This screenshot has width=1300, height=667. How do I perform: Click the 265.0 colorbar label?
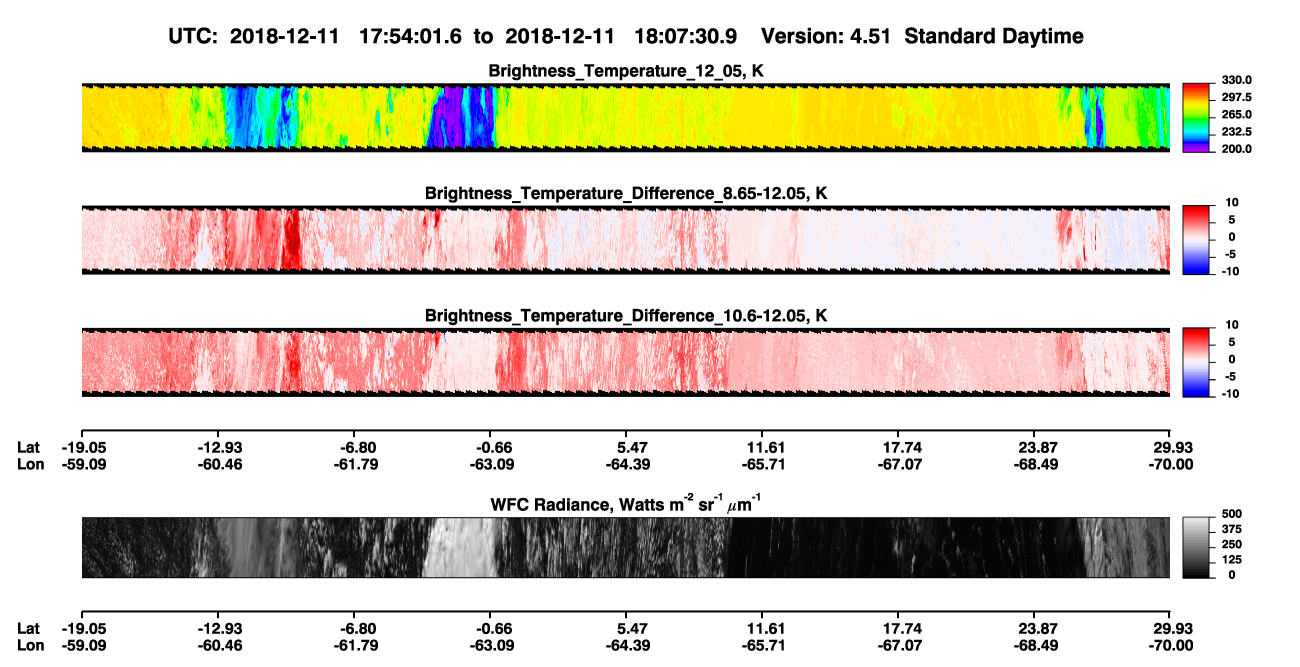tap(1237, 115)
